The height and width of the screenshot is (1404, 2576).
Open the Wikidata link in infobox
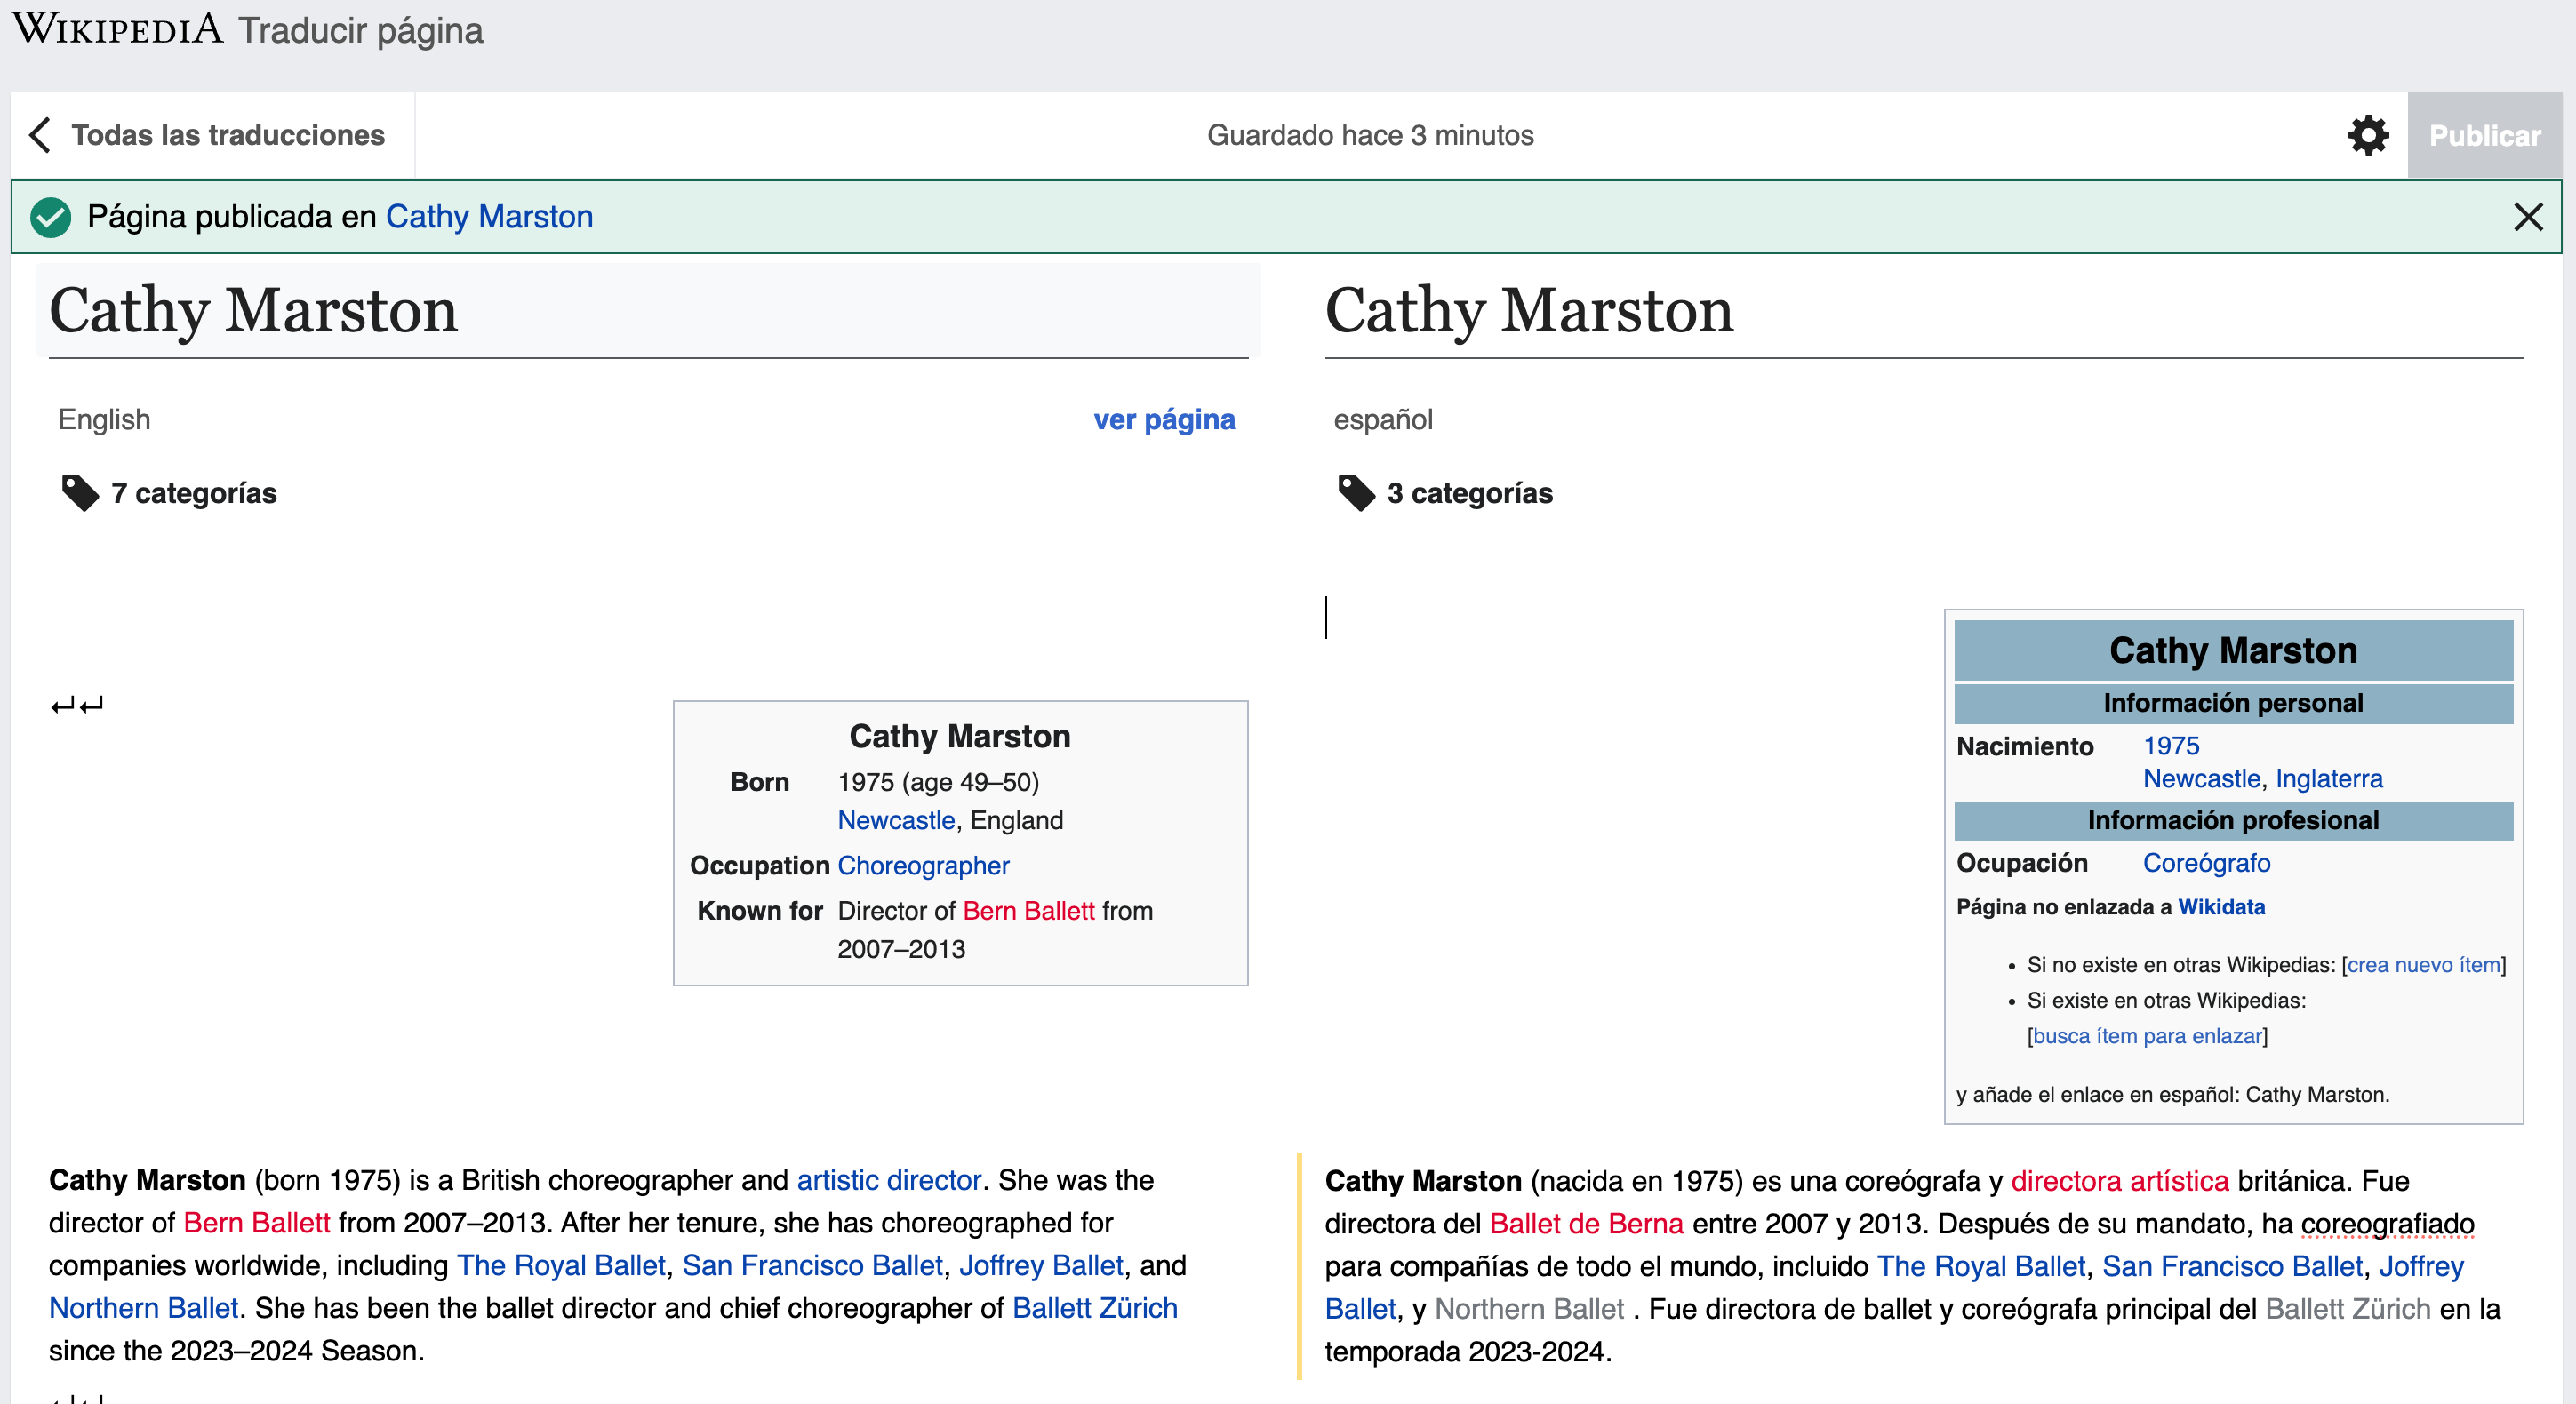(x=2221, y=907)
